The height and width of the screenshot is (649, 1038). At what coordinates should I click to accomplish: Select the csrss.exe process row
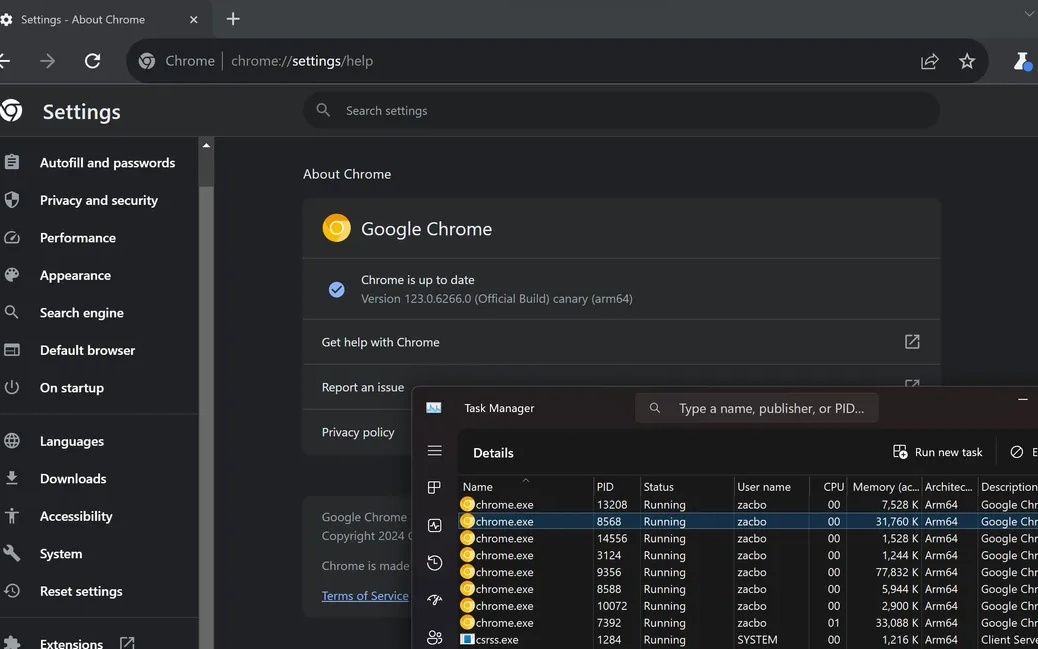coord(748,640)
